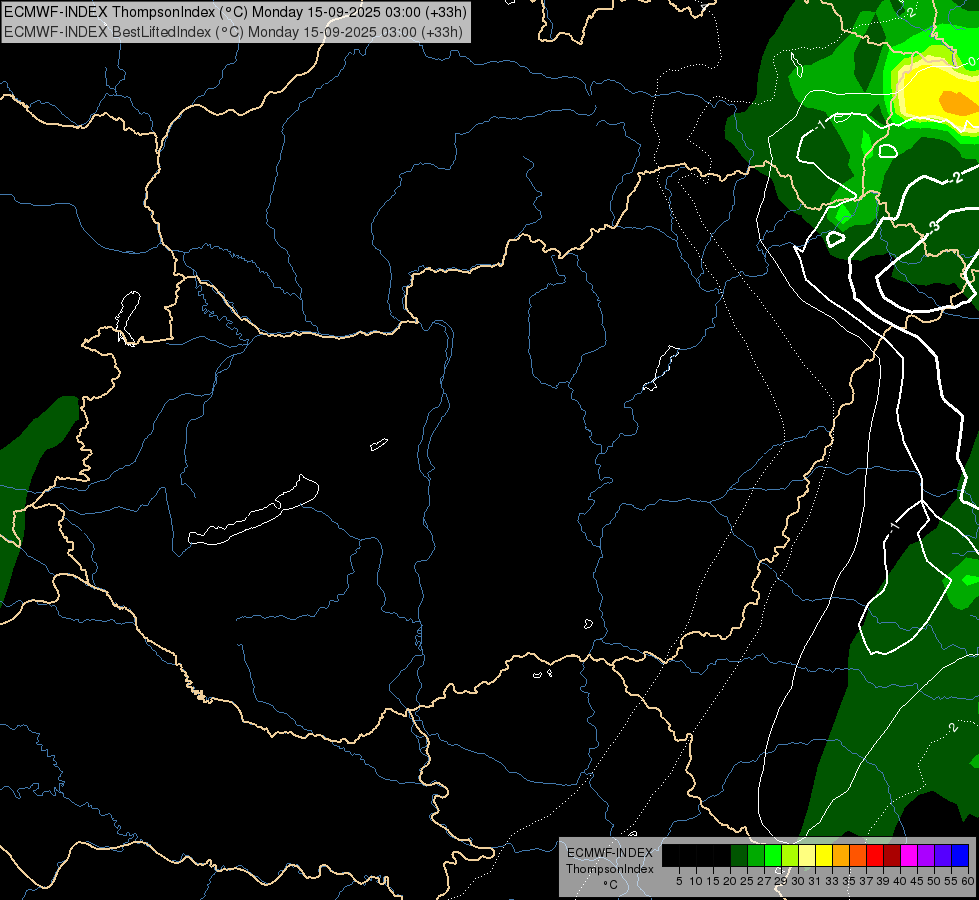Click the large elongated lake outline
The width and height of the screenshot is (979, 900).
[254, 512]
